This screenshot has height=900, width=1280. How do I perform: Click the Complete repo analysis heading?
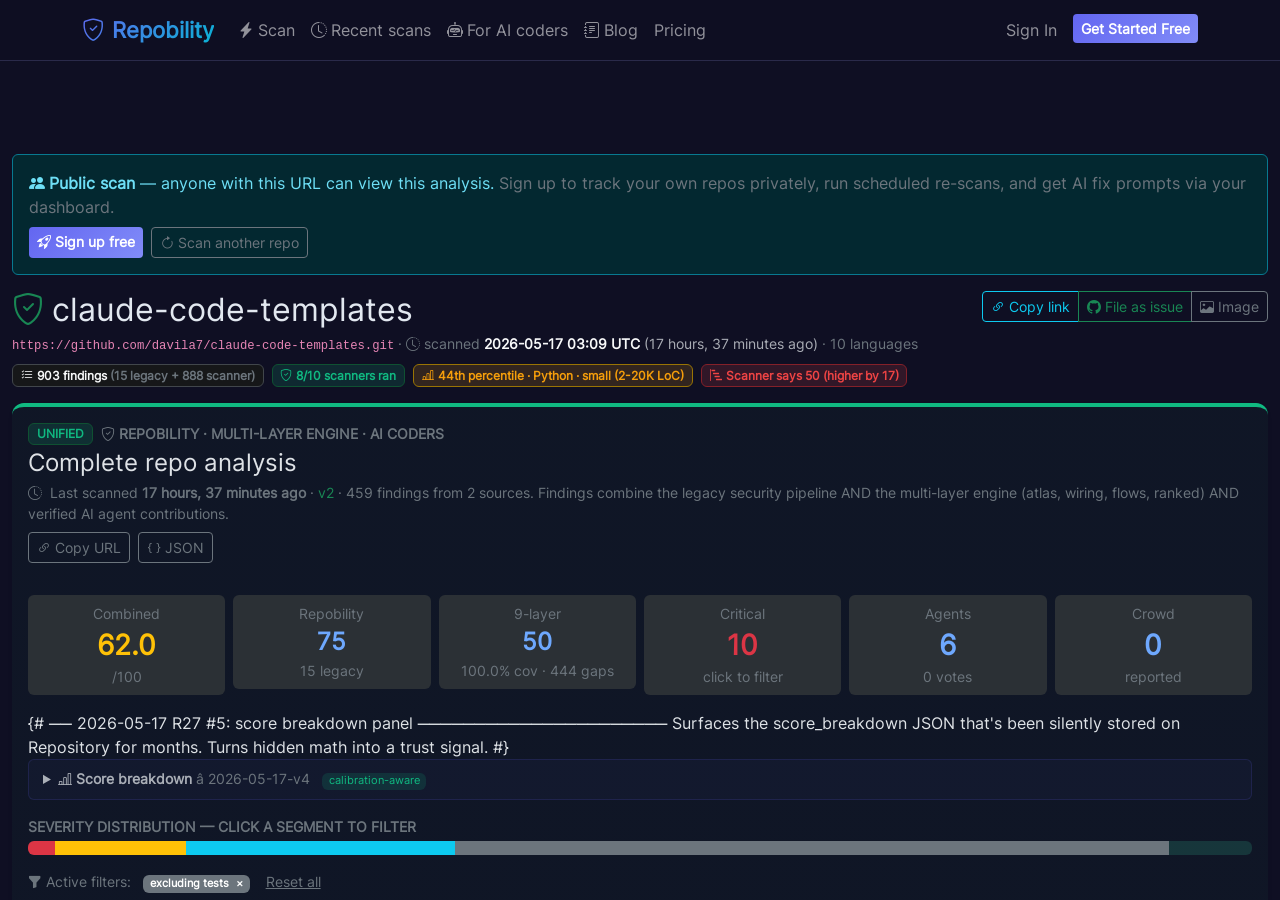click(162, 462)
